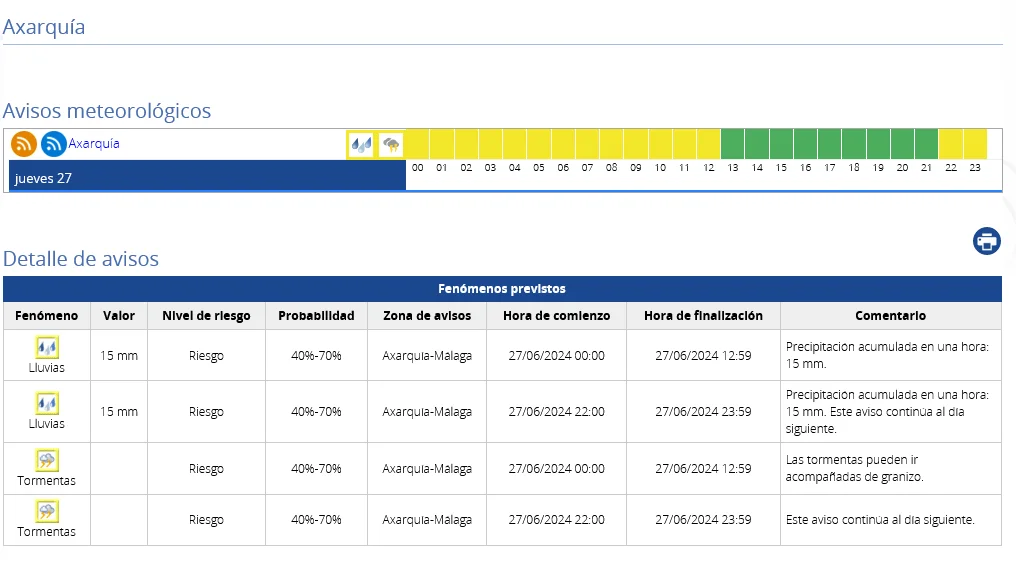Click 15 mm value in first Lluvias row
Image resolution: width=1016 pixels, height=571 pixels.
[x=119, y=355]
